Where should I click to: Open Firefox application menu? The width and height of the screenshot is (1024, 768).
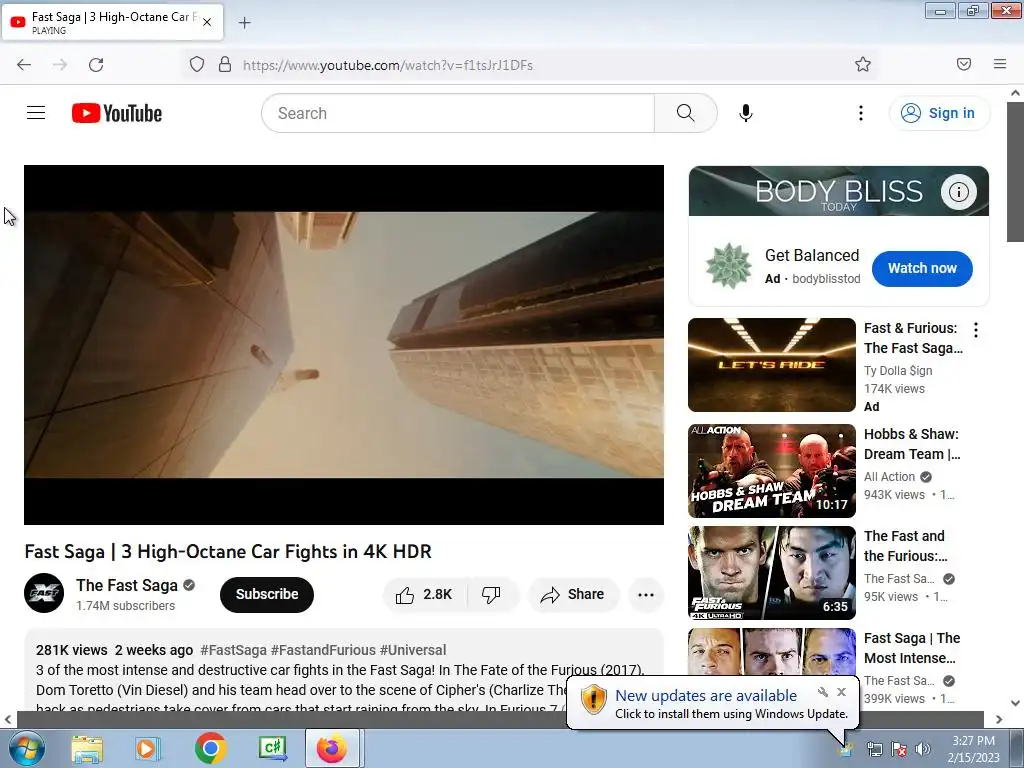click(x=1000, y=64)
